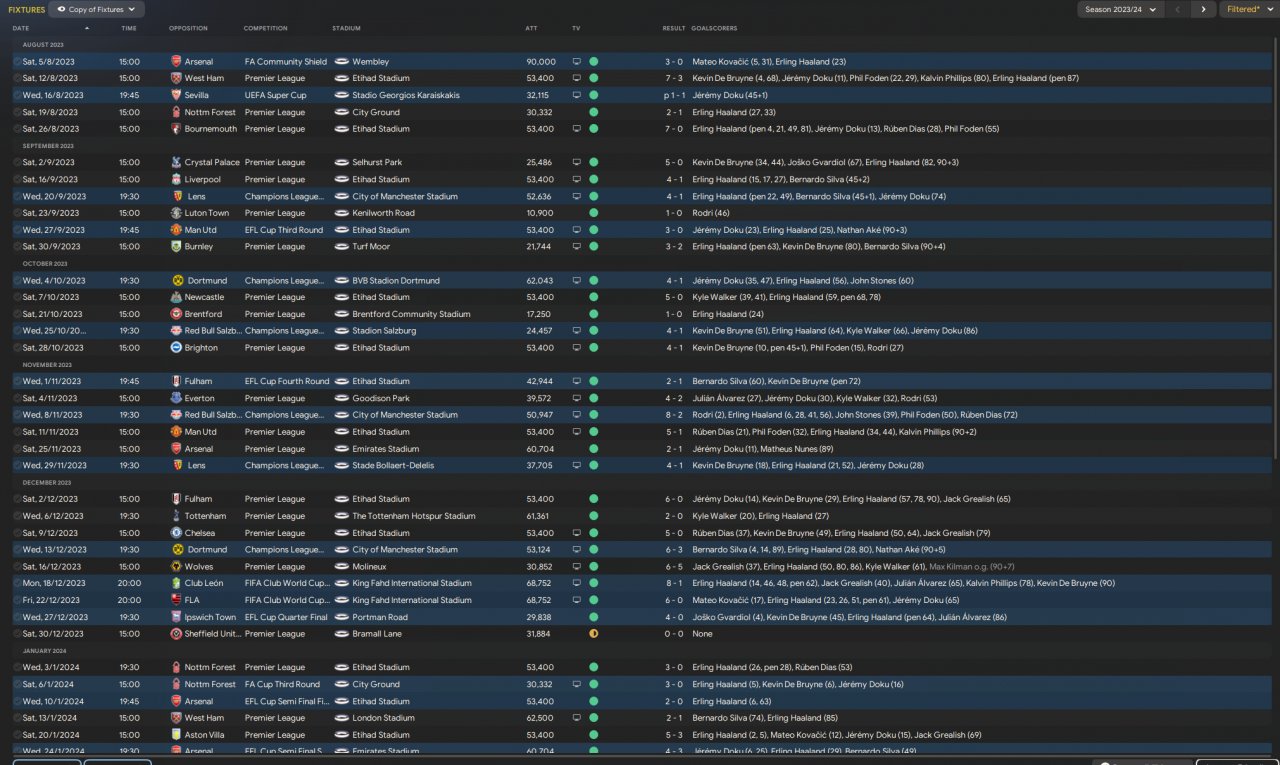Image resolution: width=1280 pixels, height=765 pixels.
Task: Click the 'Rodri (46)' goalscorer entry
Action: (711, 213)
